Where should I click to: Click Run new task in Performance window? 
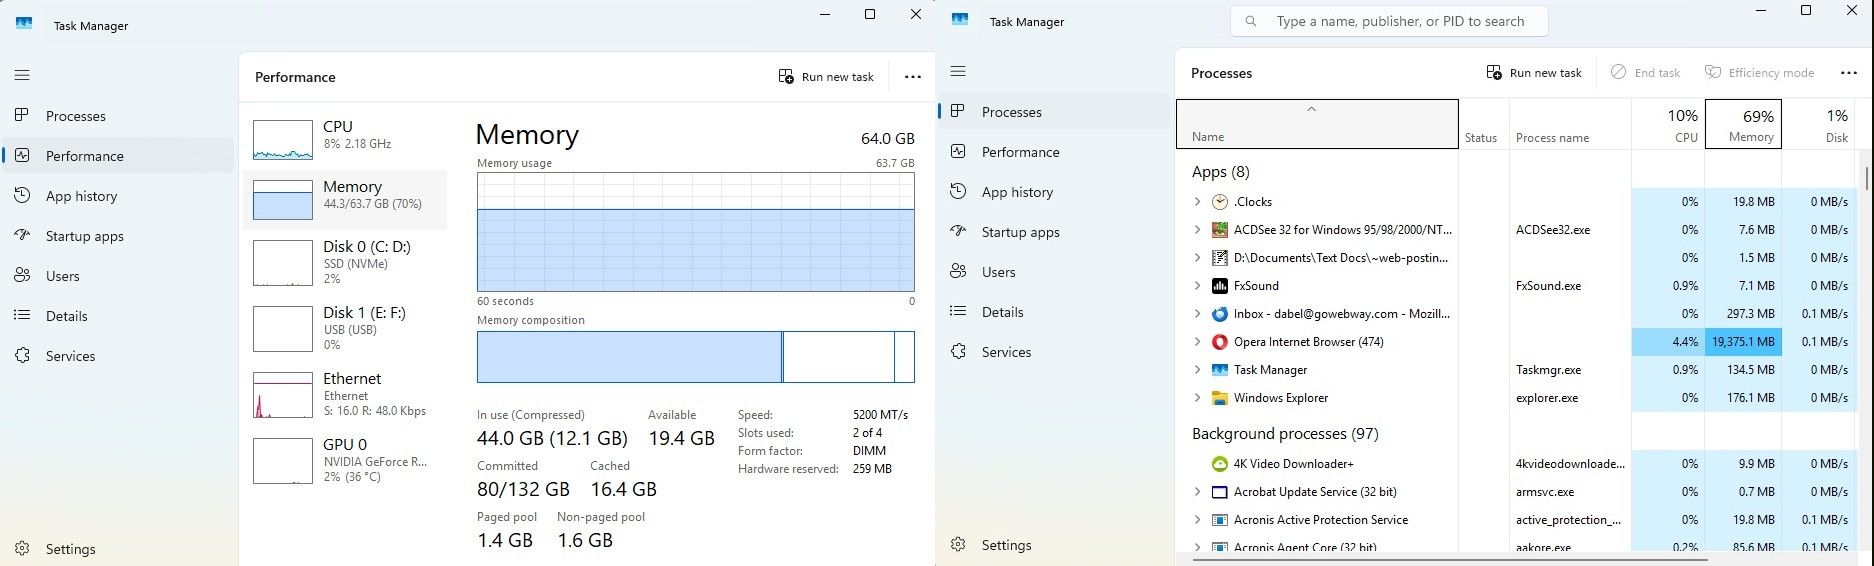(x=826, y=77)
